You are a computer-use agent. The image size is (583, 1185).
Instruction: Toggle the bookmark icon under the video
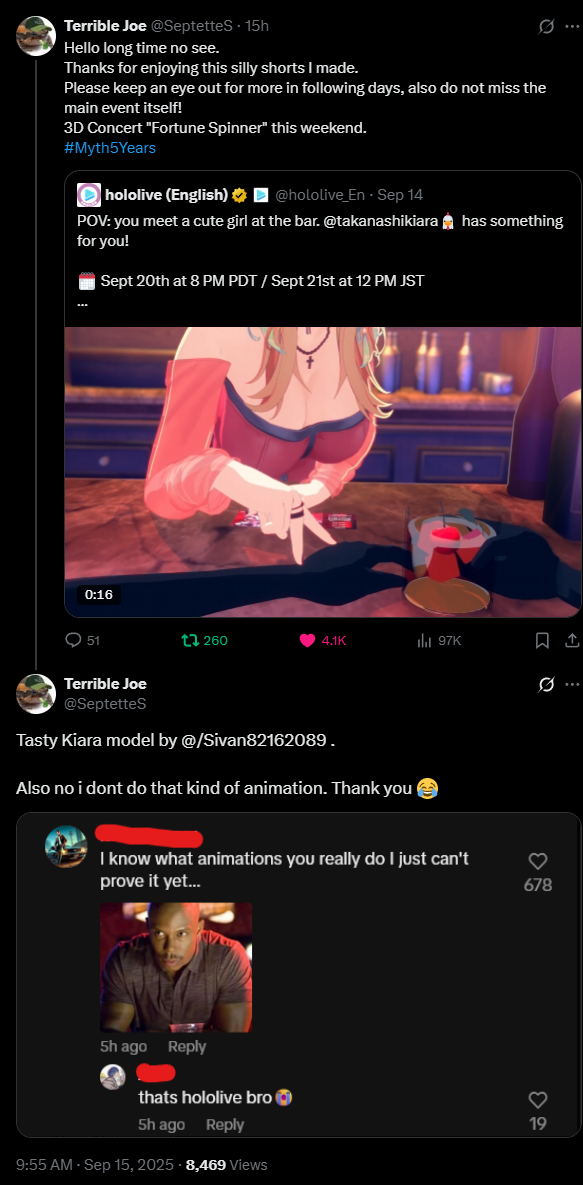click(x=542, y=640)
